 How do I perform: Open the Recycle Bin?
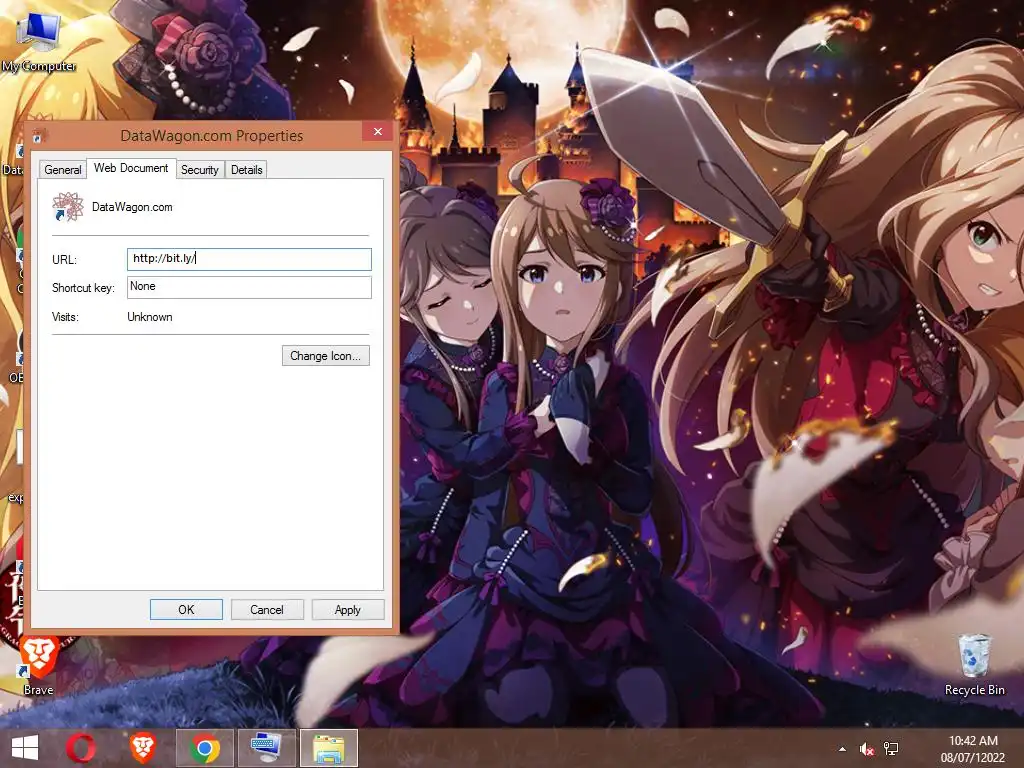[974, 665]
